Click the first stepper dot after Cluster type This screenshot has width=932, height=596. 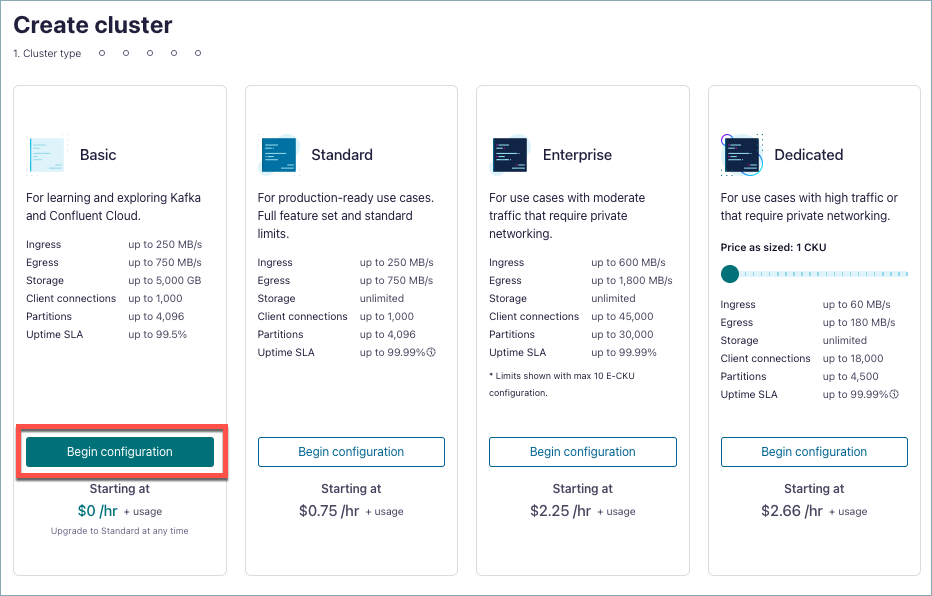[x=101, y=54]
